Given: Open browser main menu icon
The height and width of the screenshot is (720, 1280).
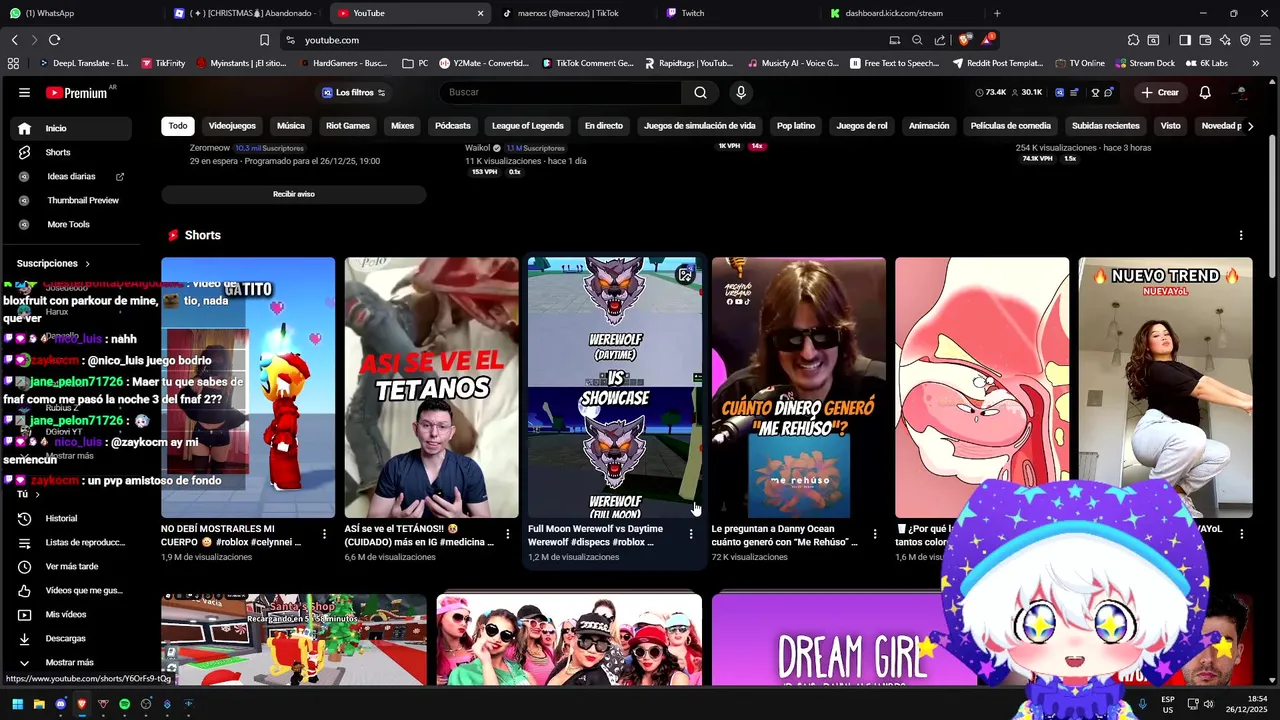Looking at the screenshot, I should (x=1265, y=40).
